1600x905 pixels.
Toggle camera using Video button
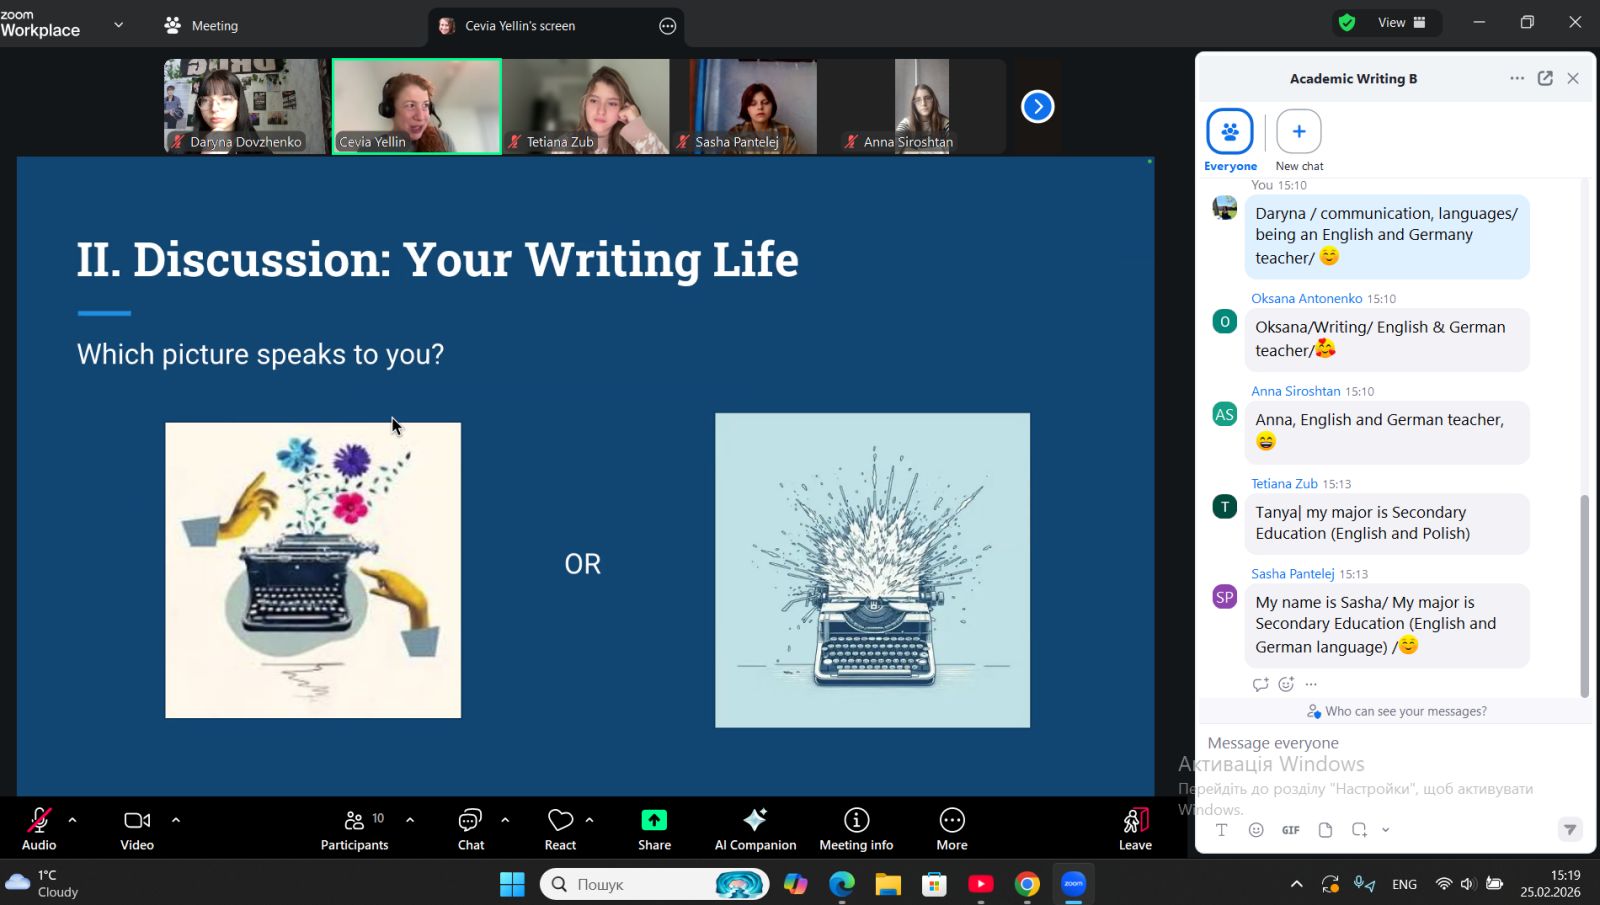click(137, 828)
